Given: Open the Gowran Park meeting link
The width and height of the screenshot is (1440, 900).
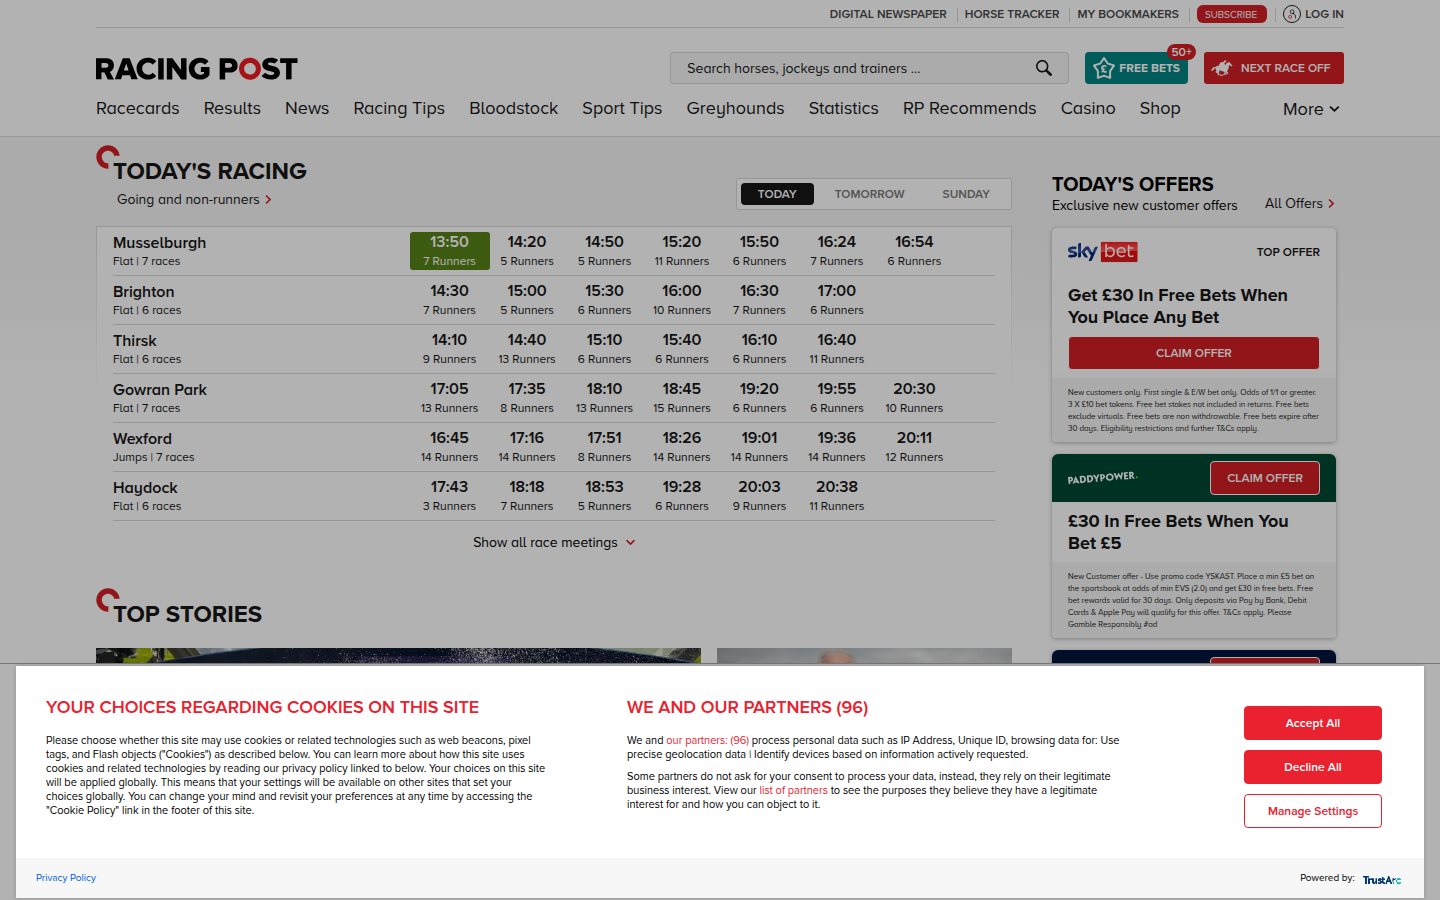Looking at the screenshot, I should point(160,390).
